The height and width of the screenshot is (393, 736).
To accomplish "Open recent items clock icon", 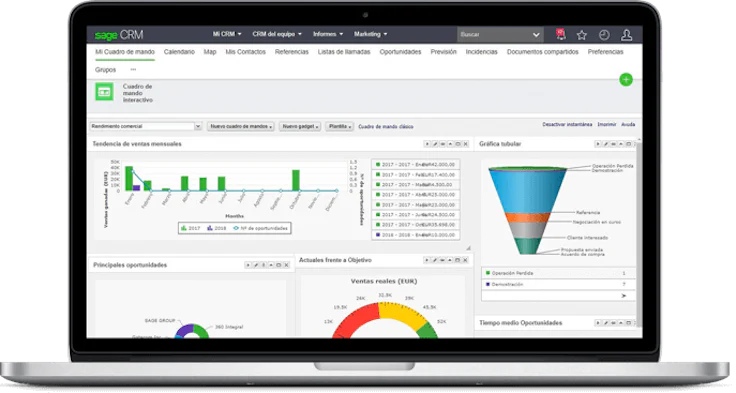I will 604,35.
